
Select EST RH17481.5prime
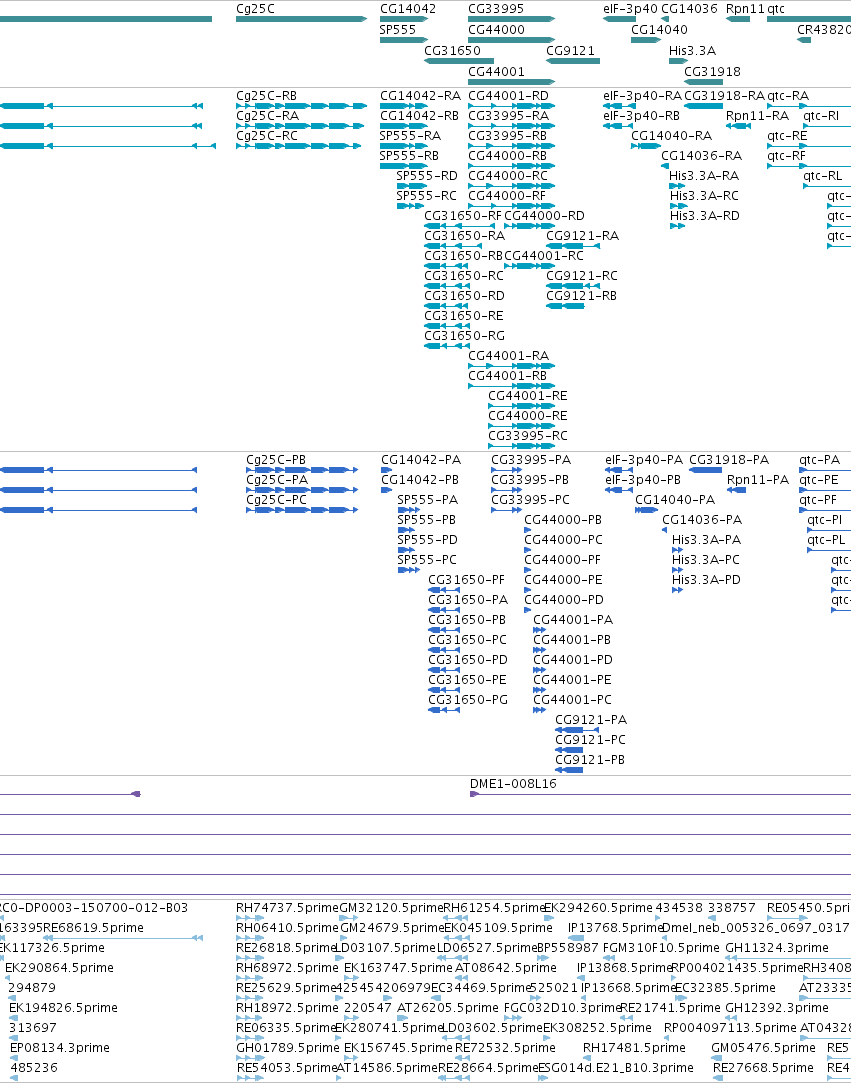pos(634,1048)
